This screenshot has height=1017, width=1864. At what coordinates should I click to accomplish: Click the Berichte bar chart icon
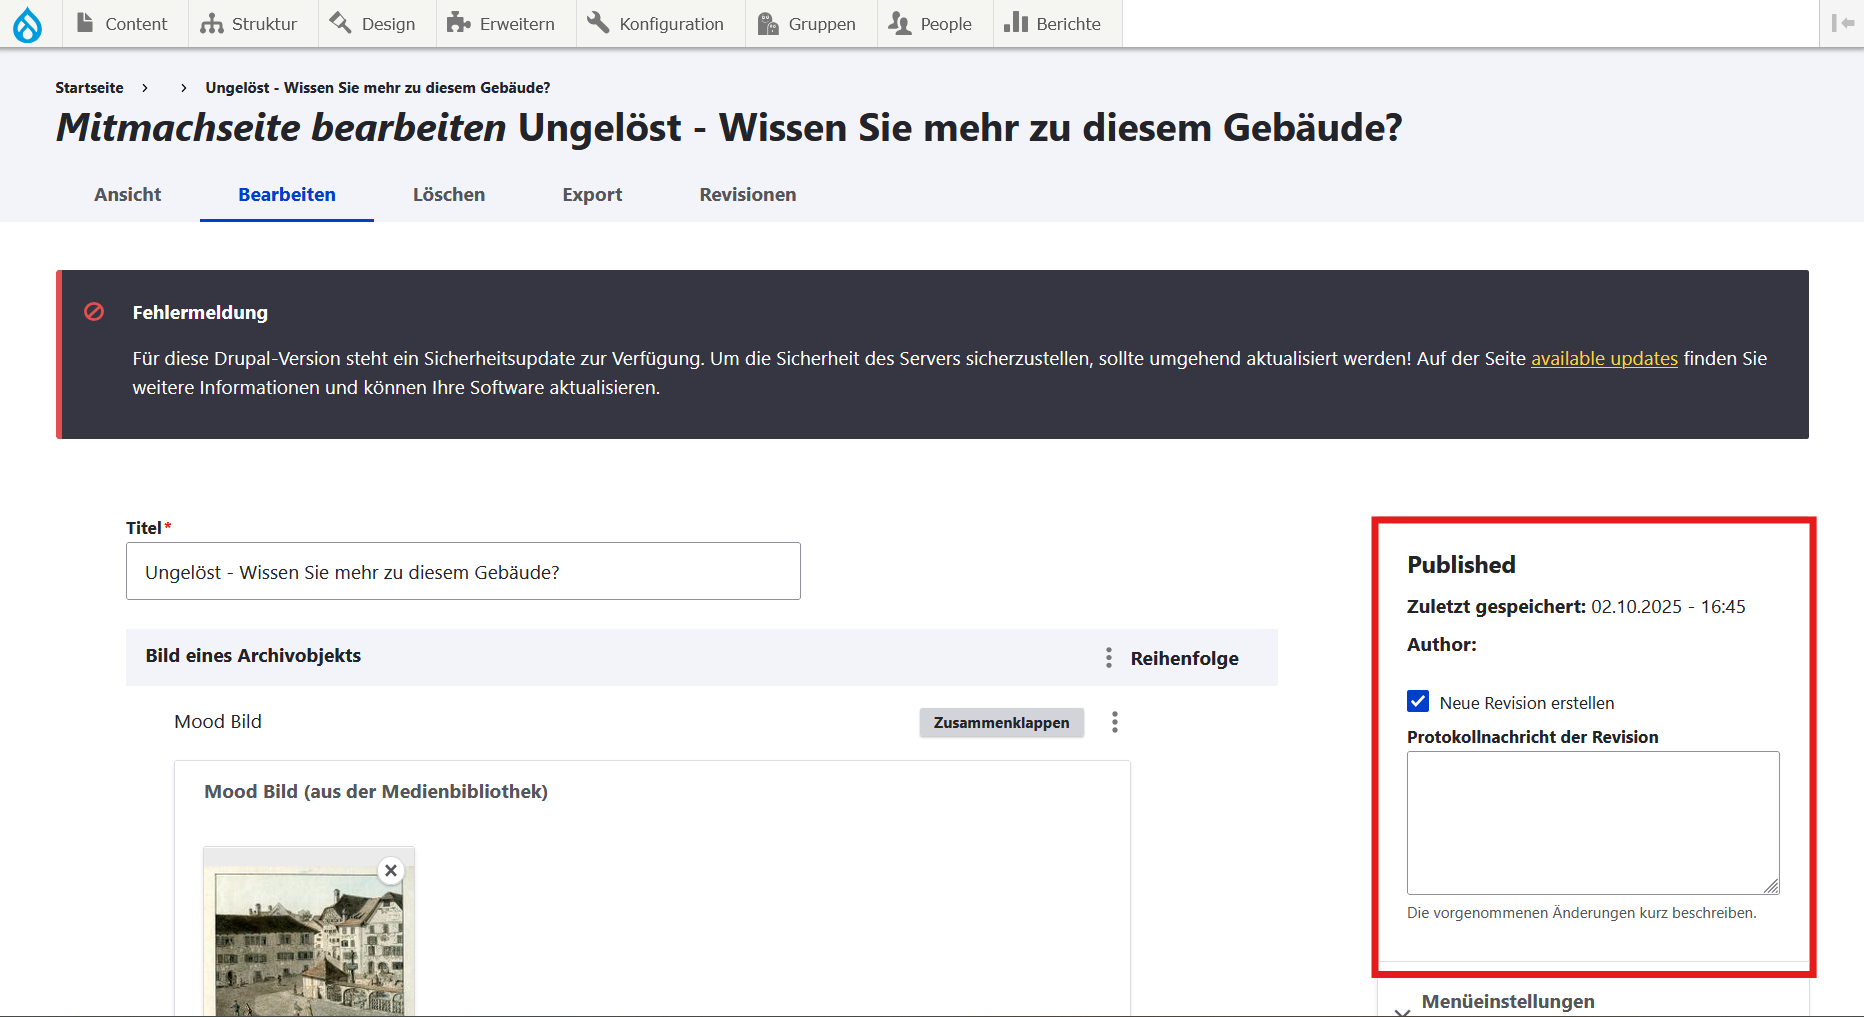[1016, 22]
